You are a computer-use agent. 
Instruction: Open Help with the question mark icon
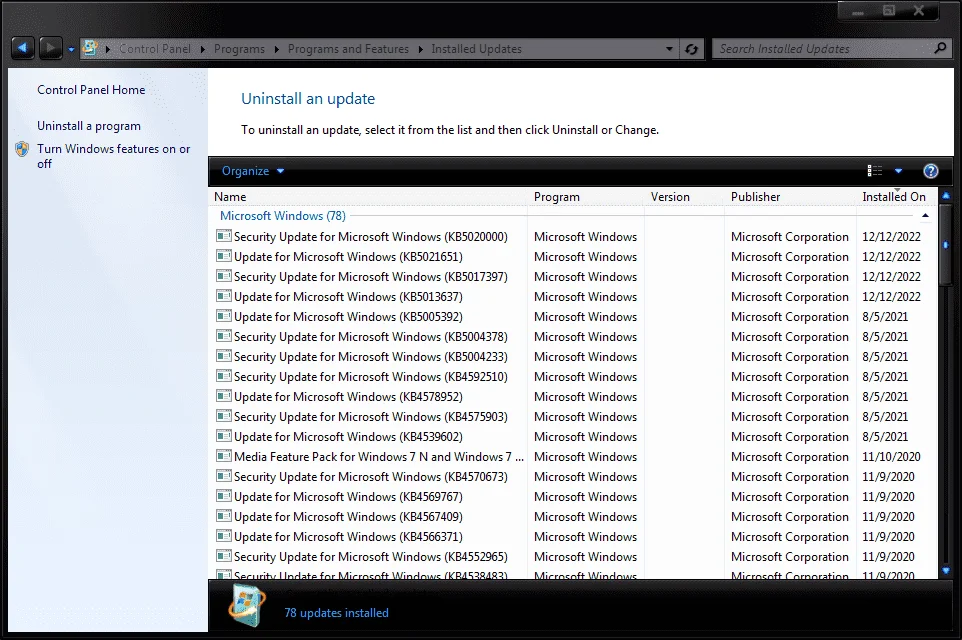pos(930,171)
